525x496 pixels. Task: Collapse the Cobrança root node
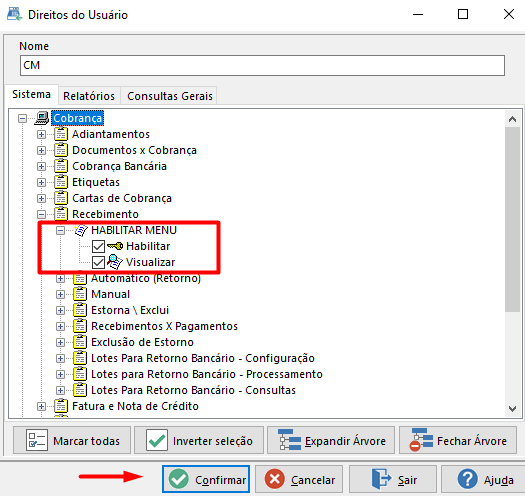pyautogui.click(x=22, y=119)
